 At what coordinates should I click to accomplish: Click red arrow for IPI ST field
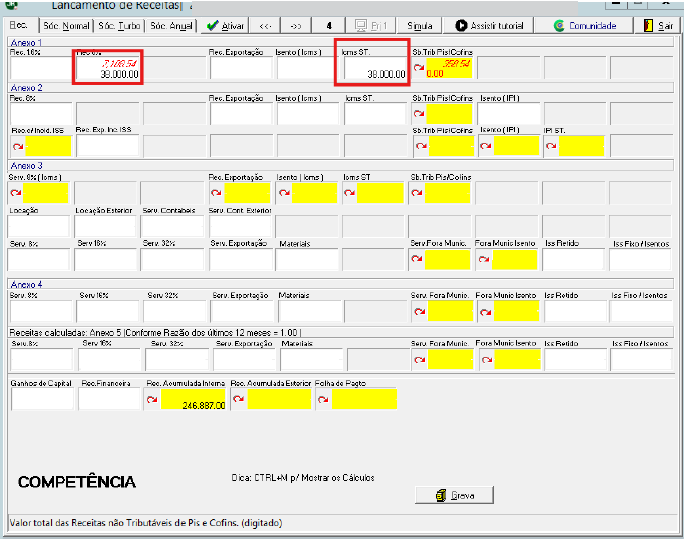551,146
